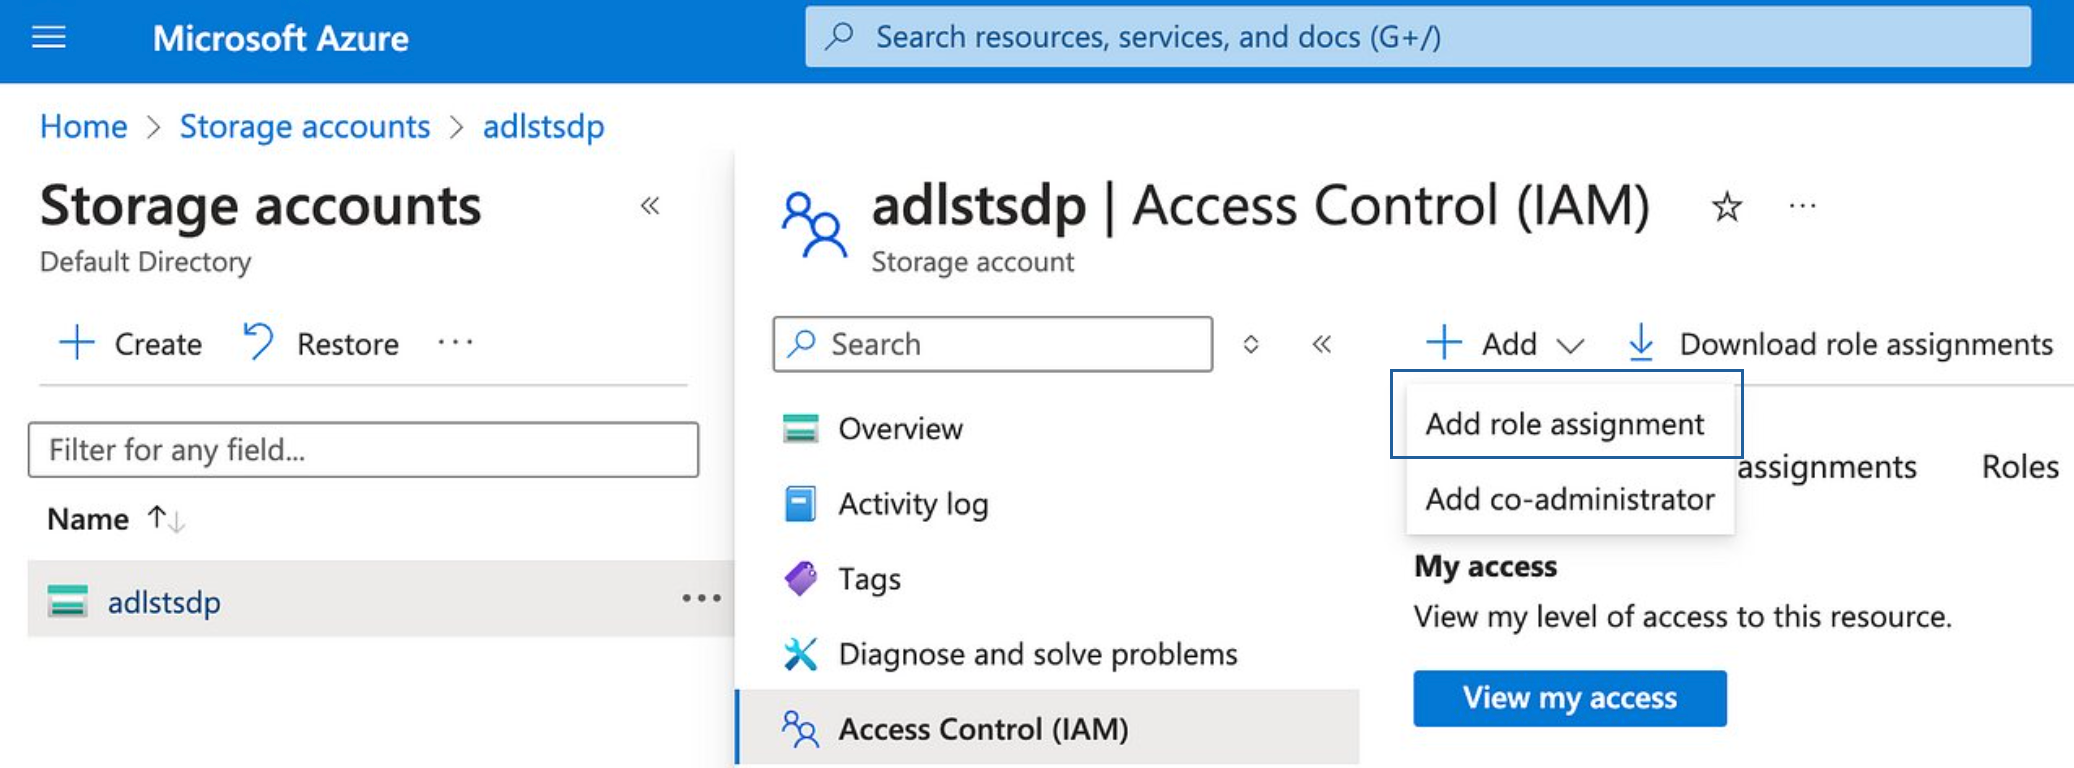Open Diagnose and solve problems
This screenshot has height=768, width=2074.
tap(1037, 654)
